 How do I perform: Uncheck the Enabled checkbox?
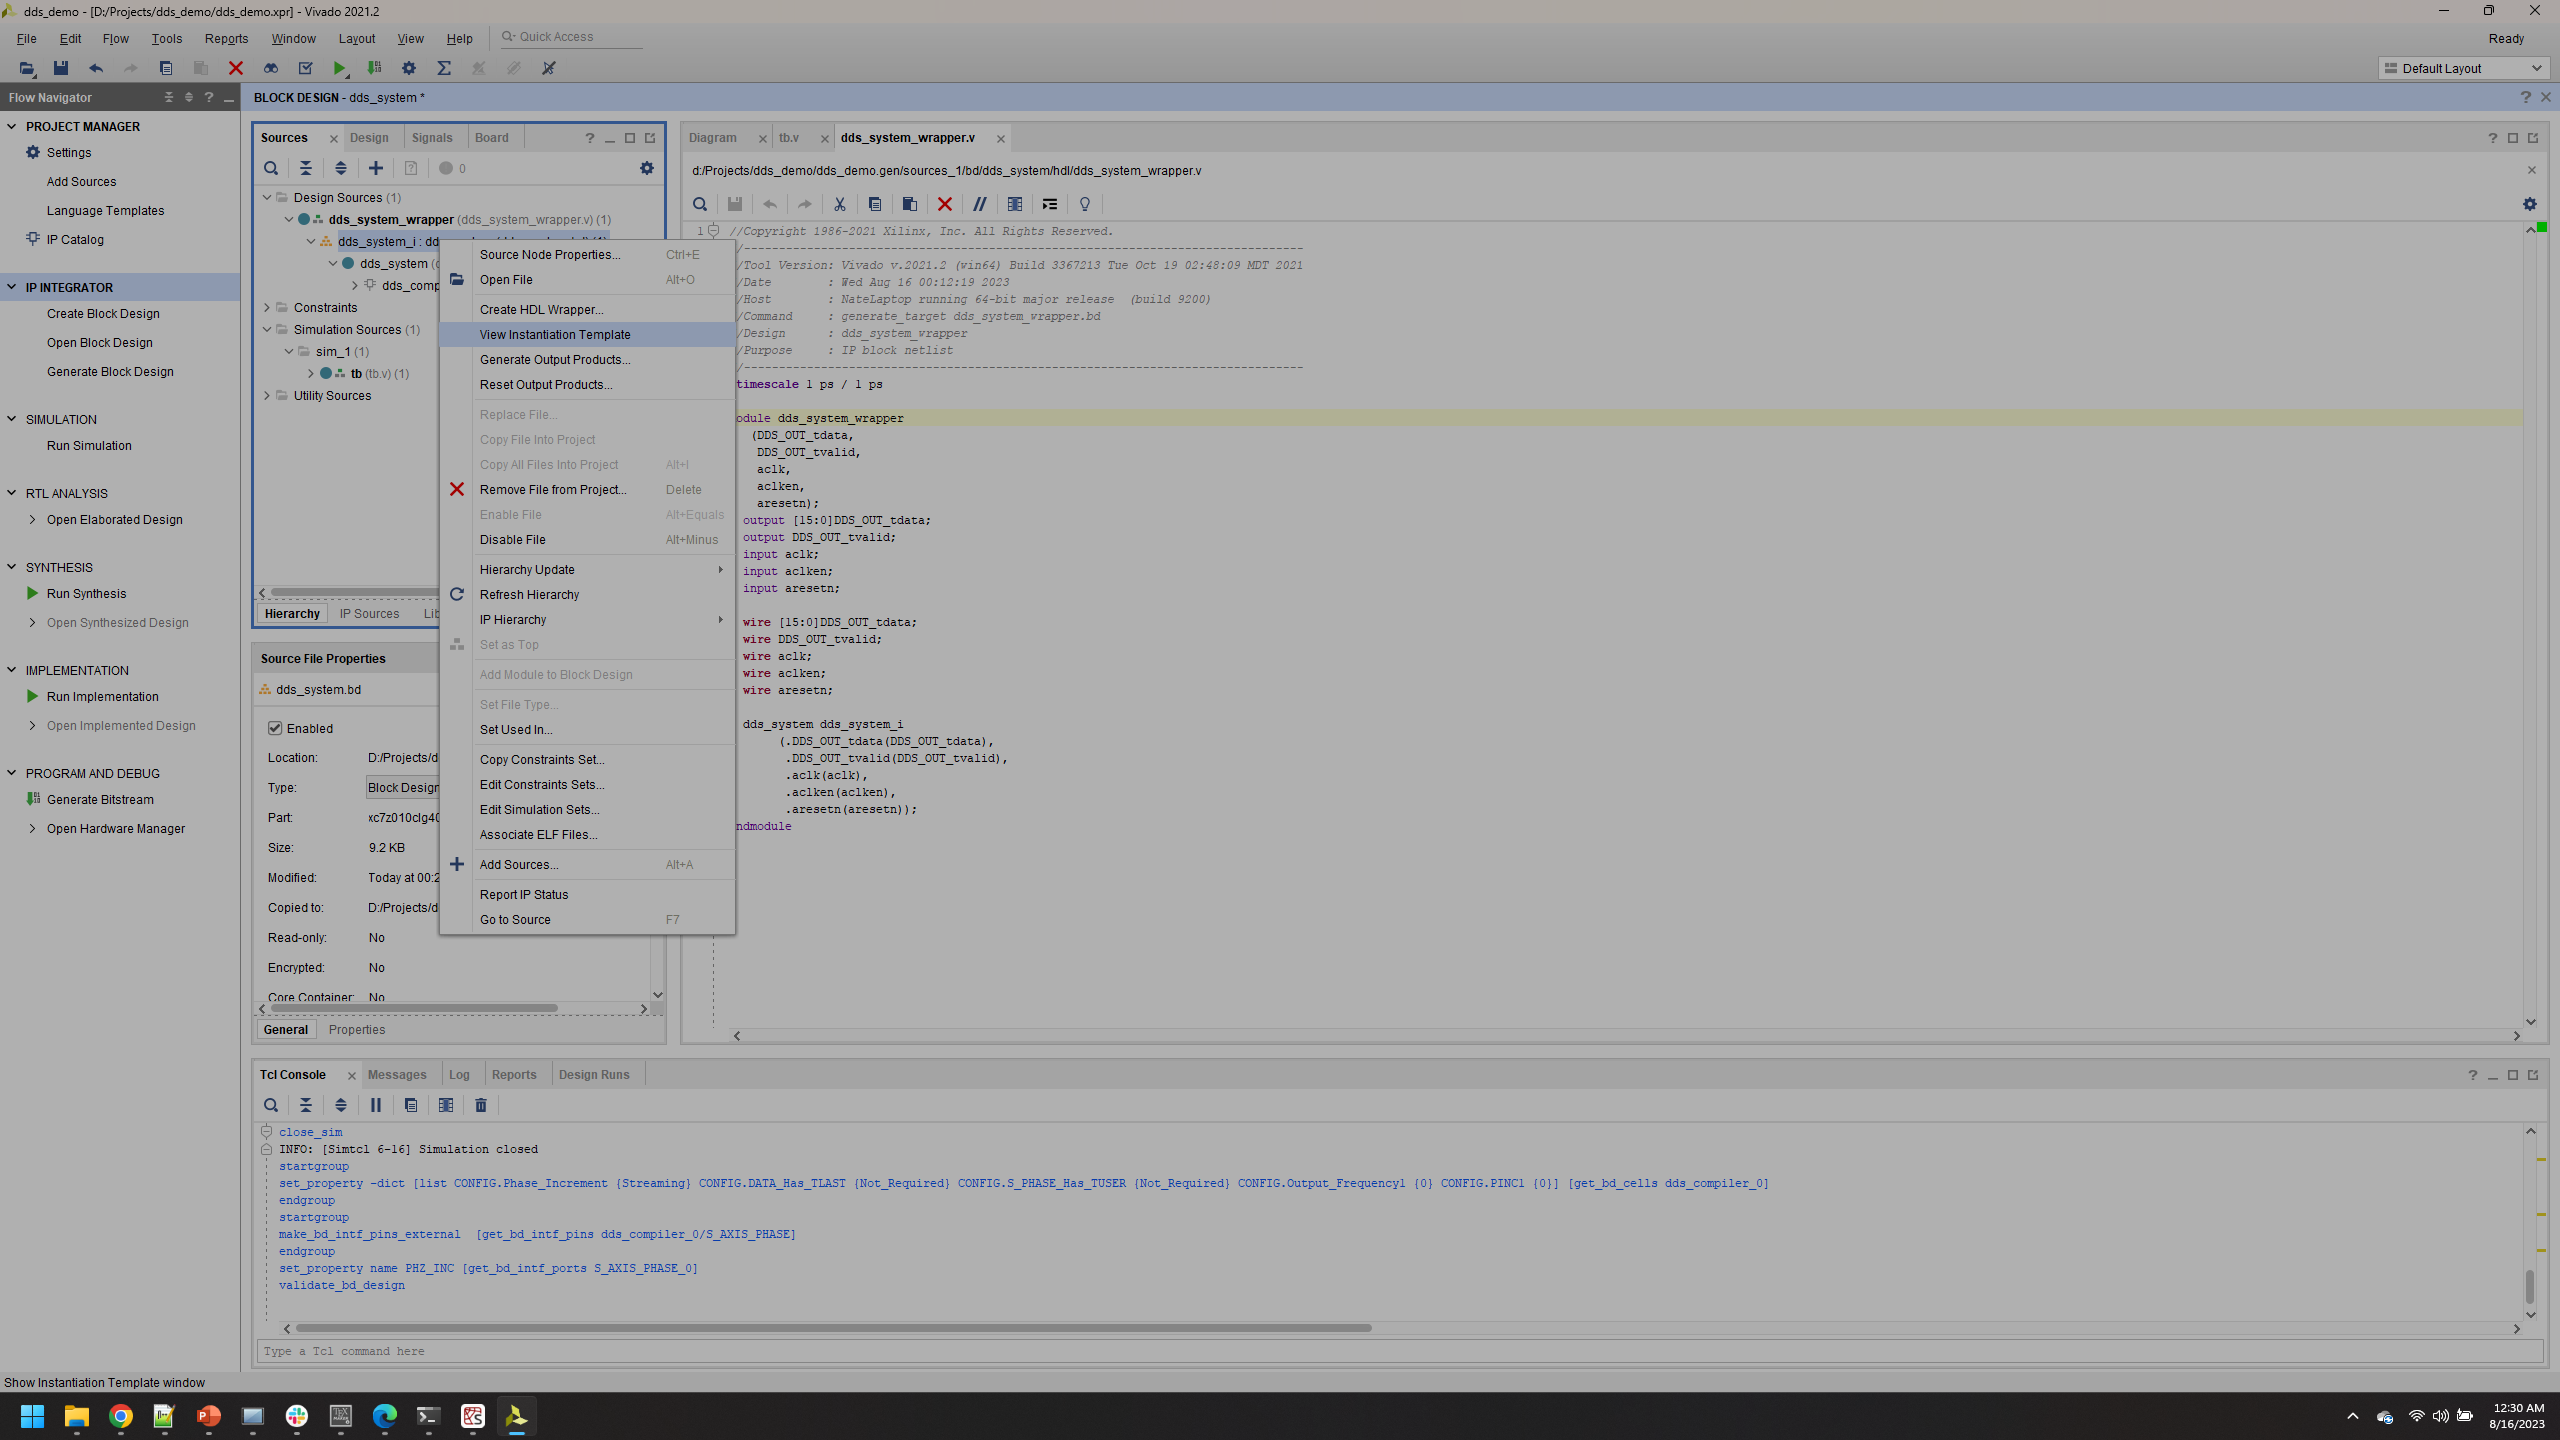[x=275, y=728]
